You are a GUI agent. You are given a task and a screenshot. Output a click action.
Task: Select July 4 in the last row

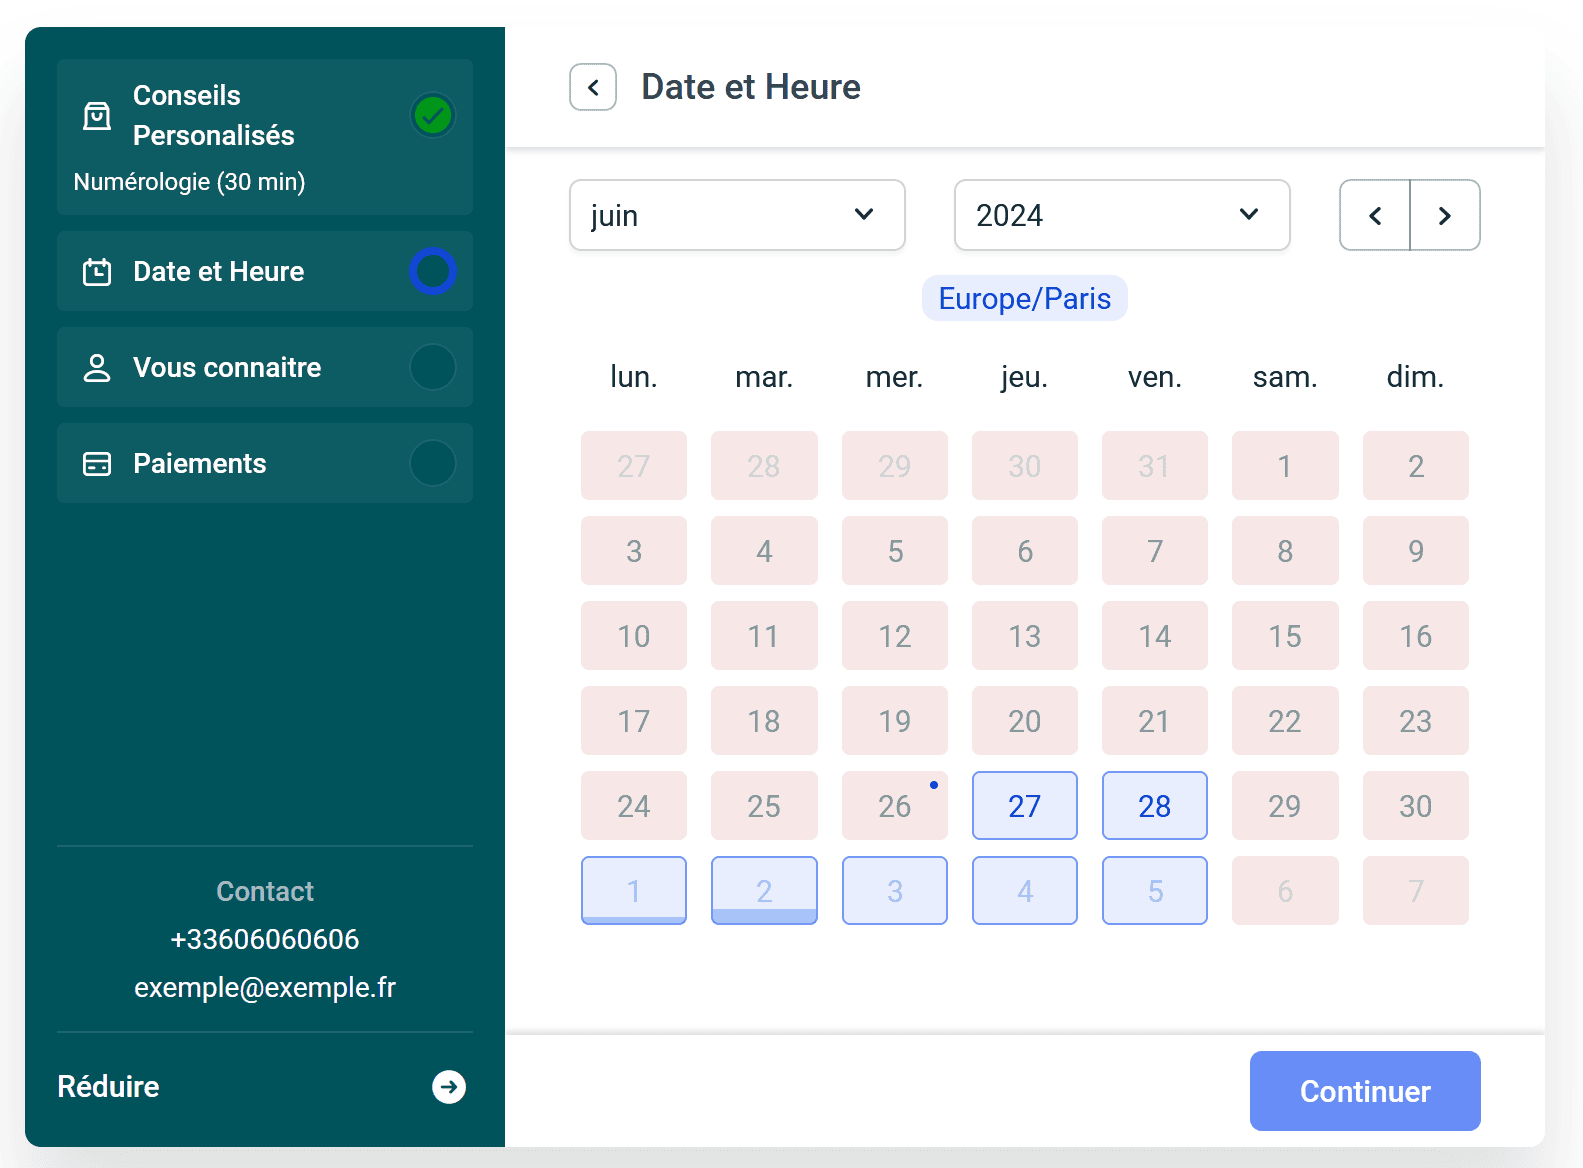click(x=1025, y=890)
